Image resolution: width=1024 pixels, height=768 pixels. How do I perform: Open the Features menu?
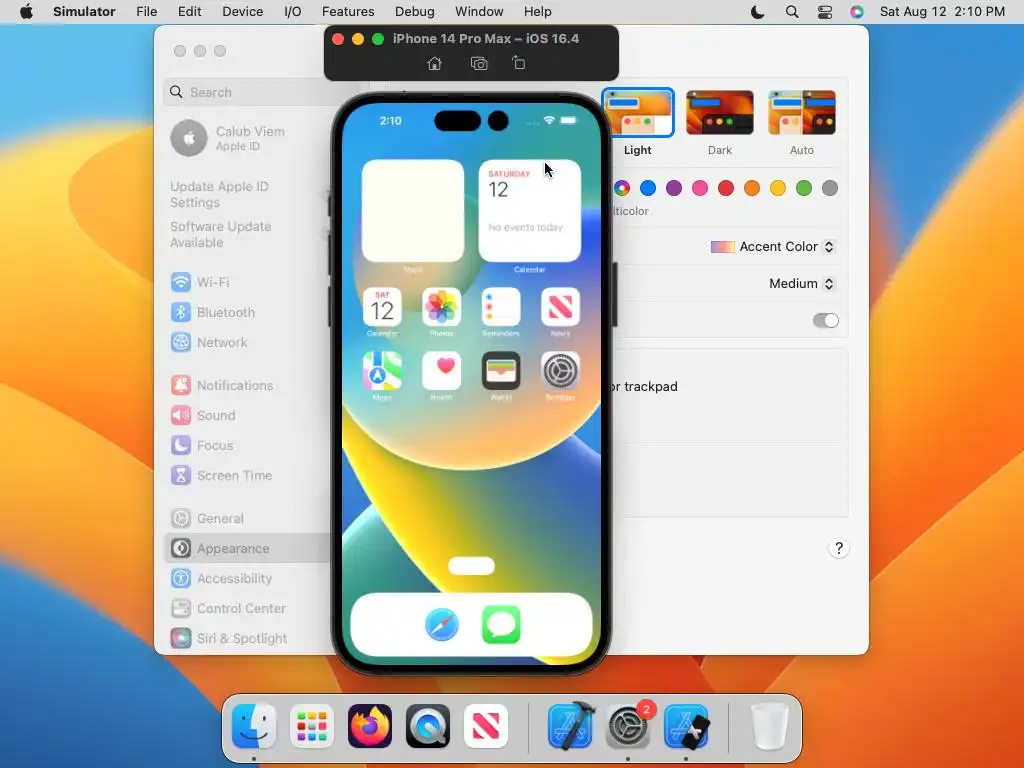coord(348,12)
